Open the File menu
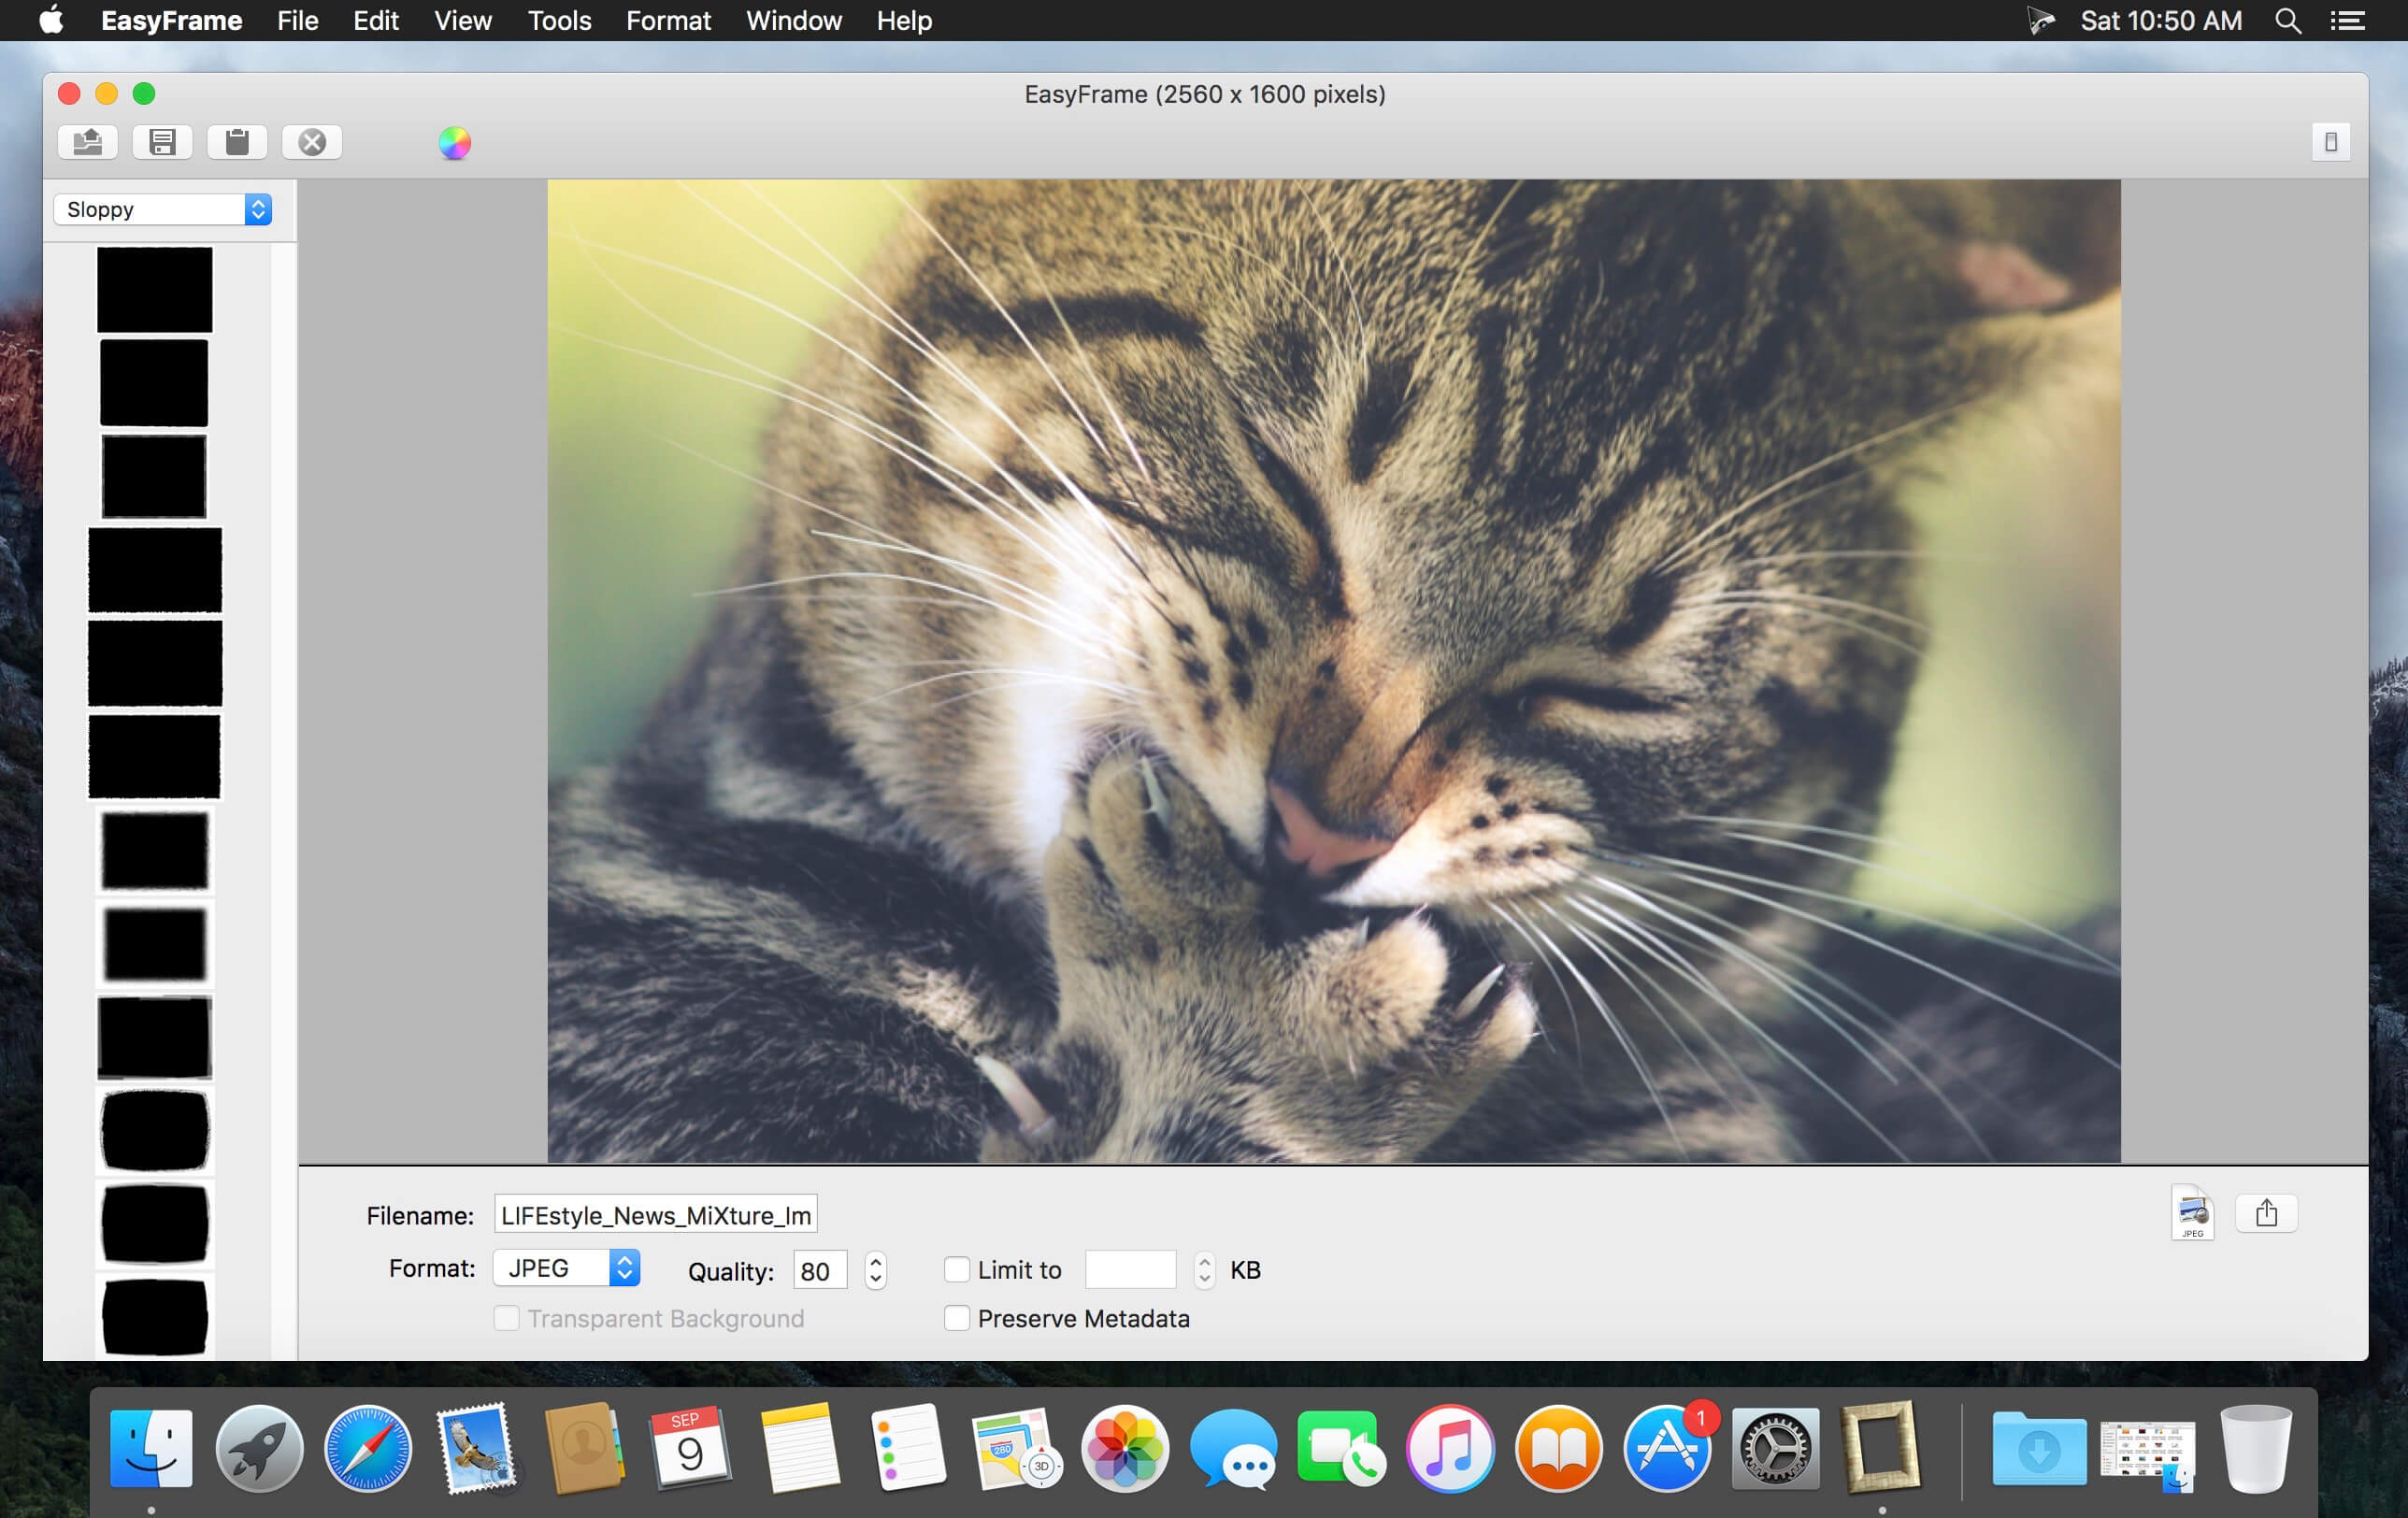 [x=298, y=20]
